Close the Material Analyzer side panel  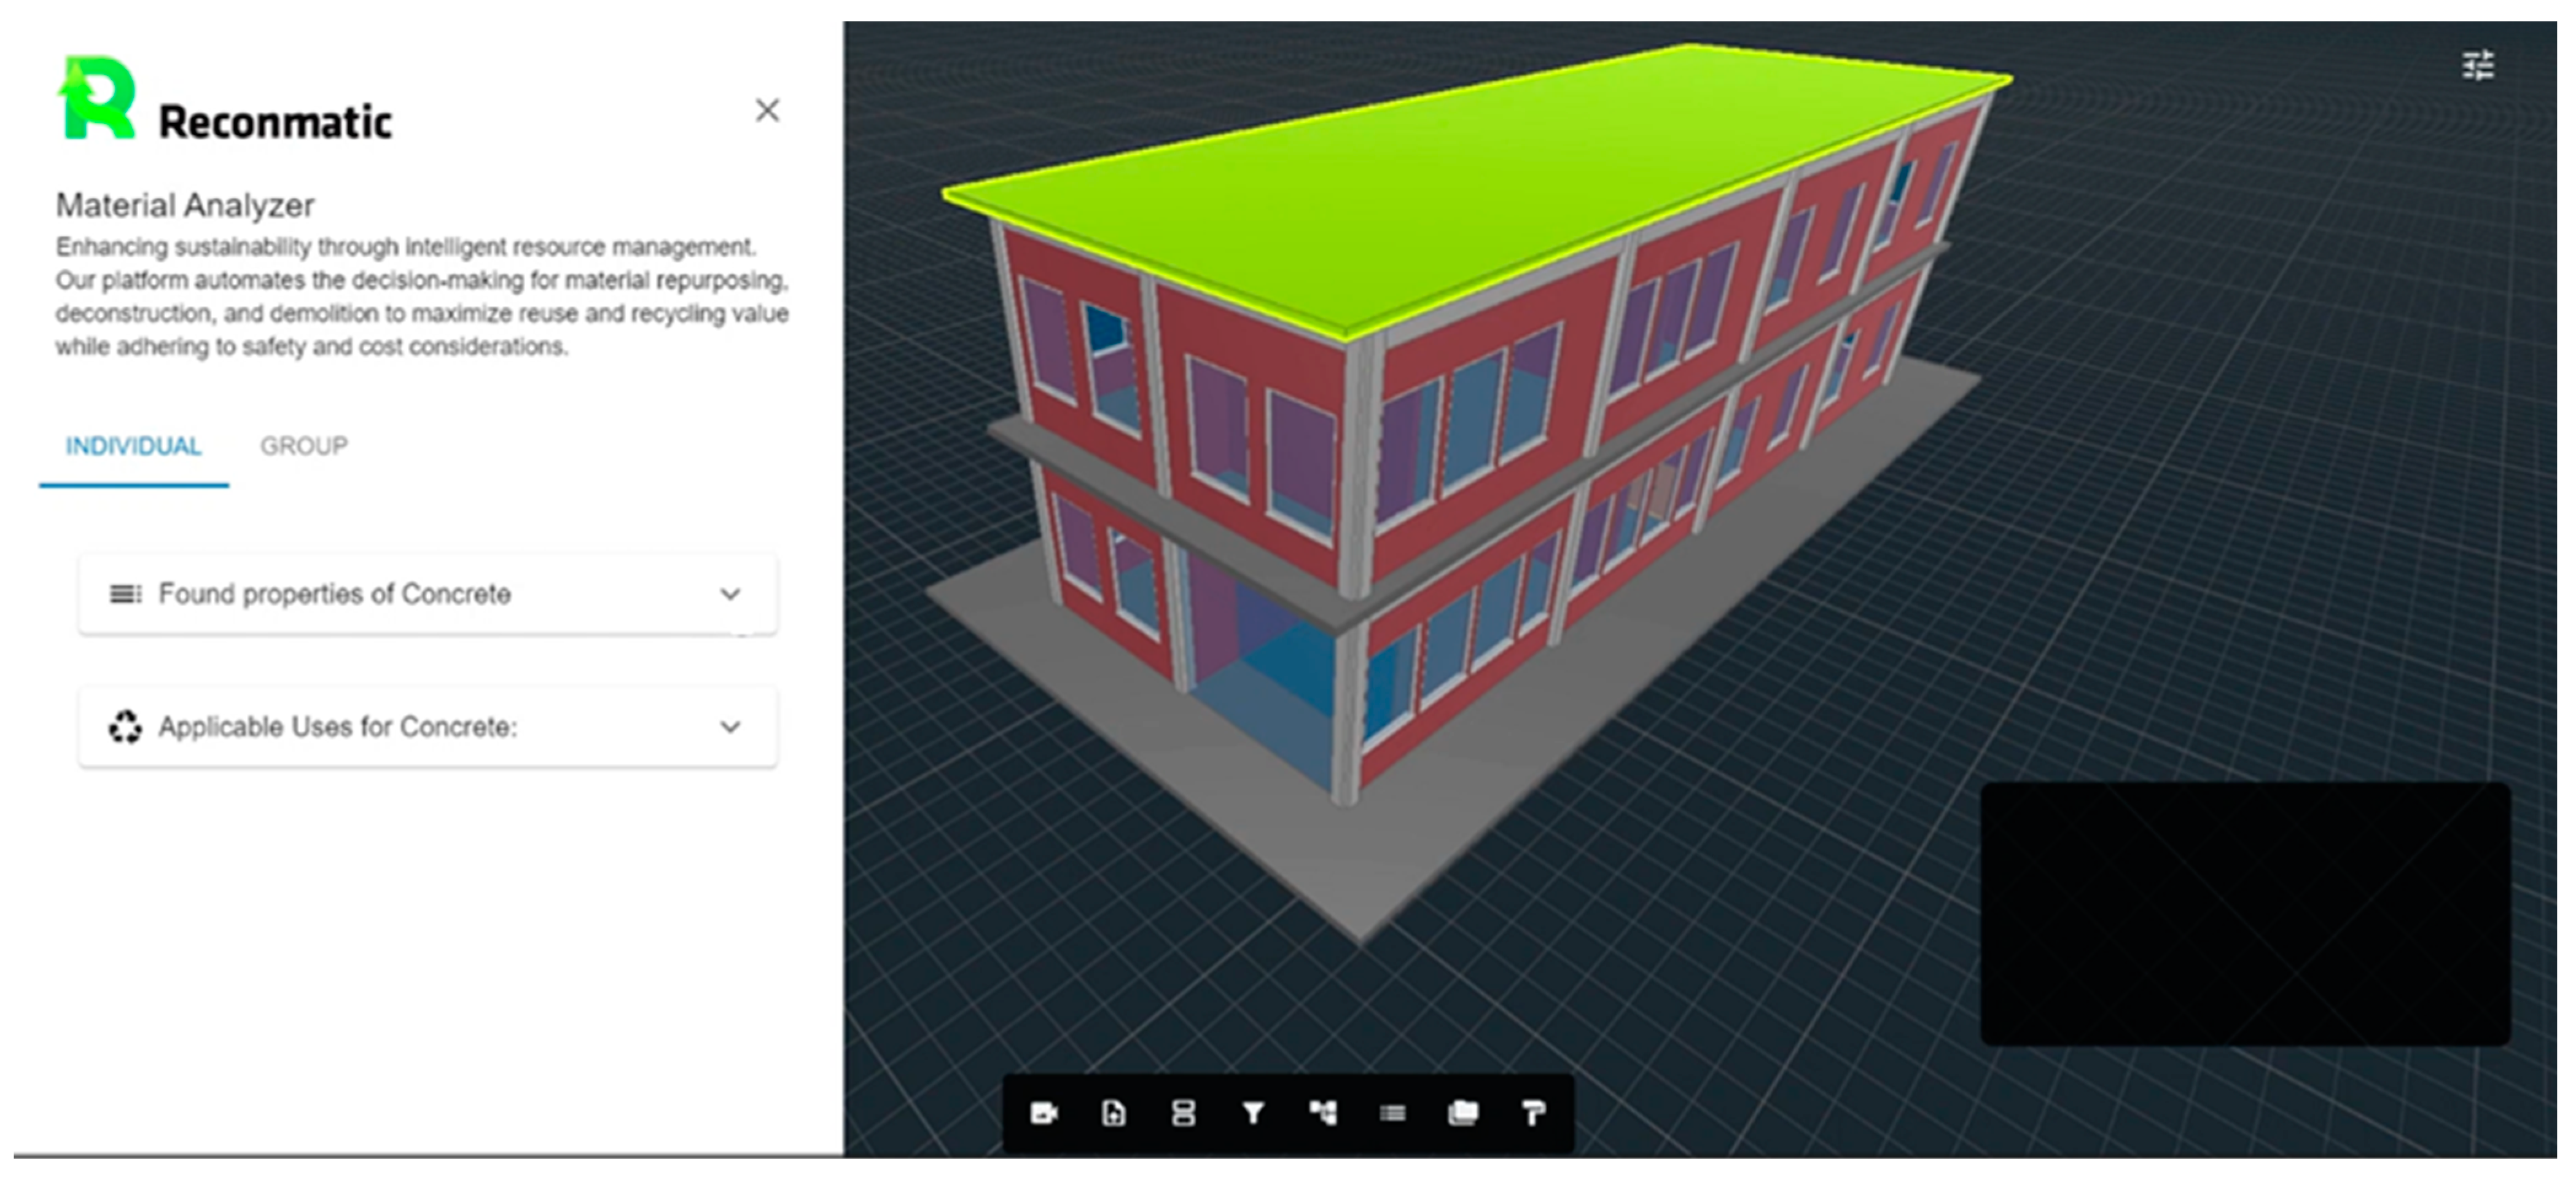click(x=767, y=110)
